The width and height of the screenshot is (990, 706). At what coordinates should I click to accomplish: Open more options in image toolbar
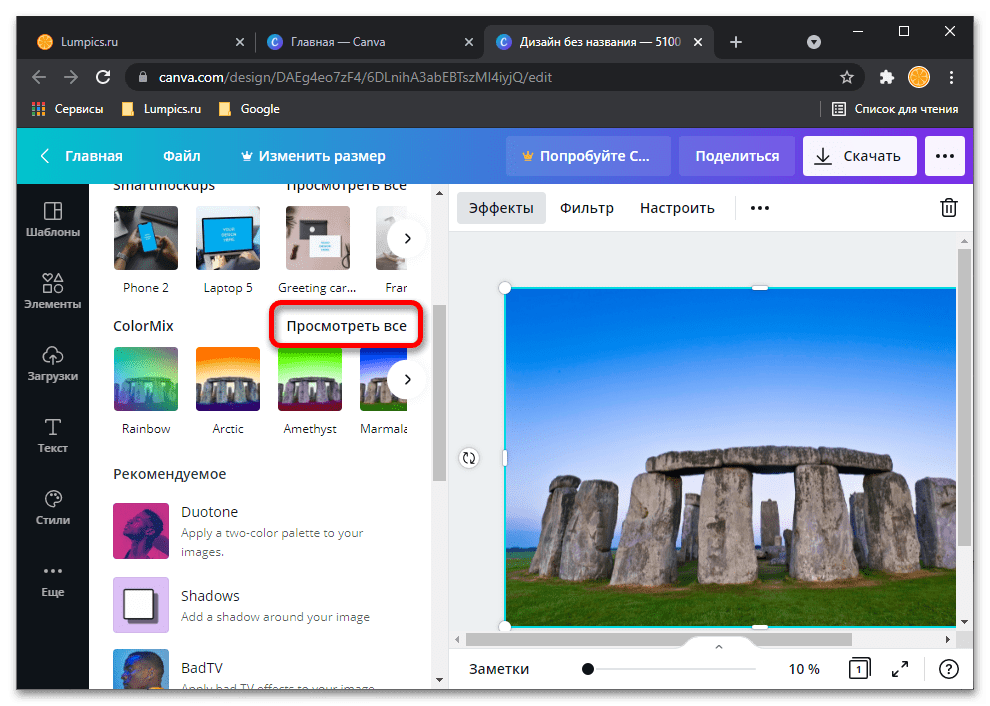[x=760, y=208]
